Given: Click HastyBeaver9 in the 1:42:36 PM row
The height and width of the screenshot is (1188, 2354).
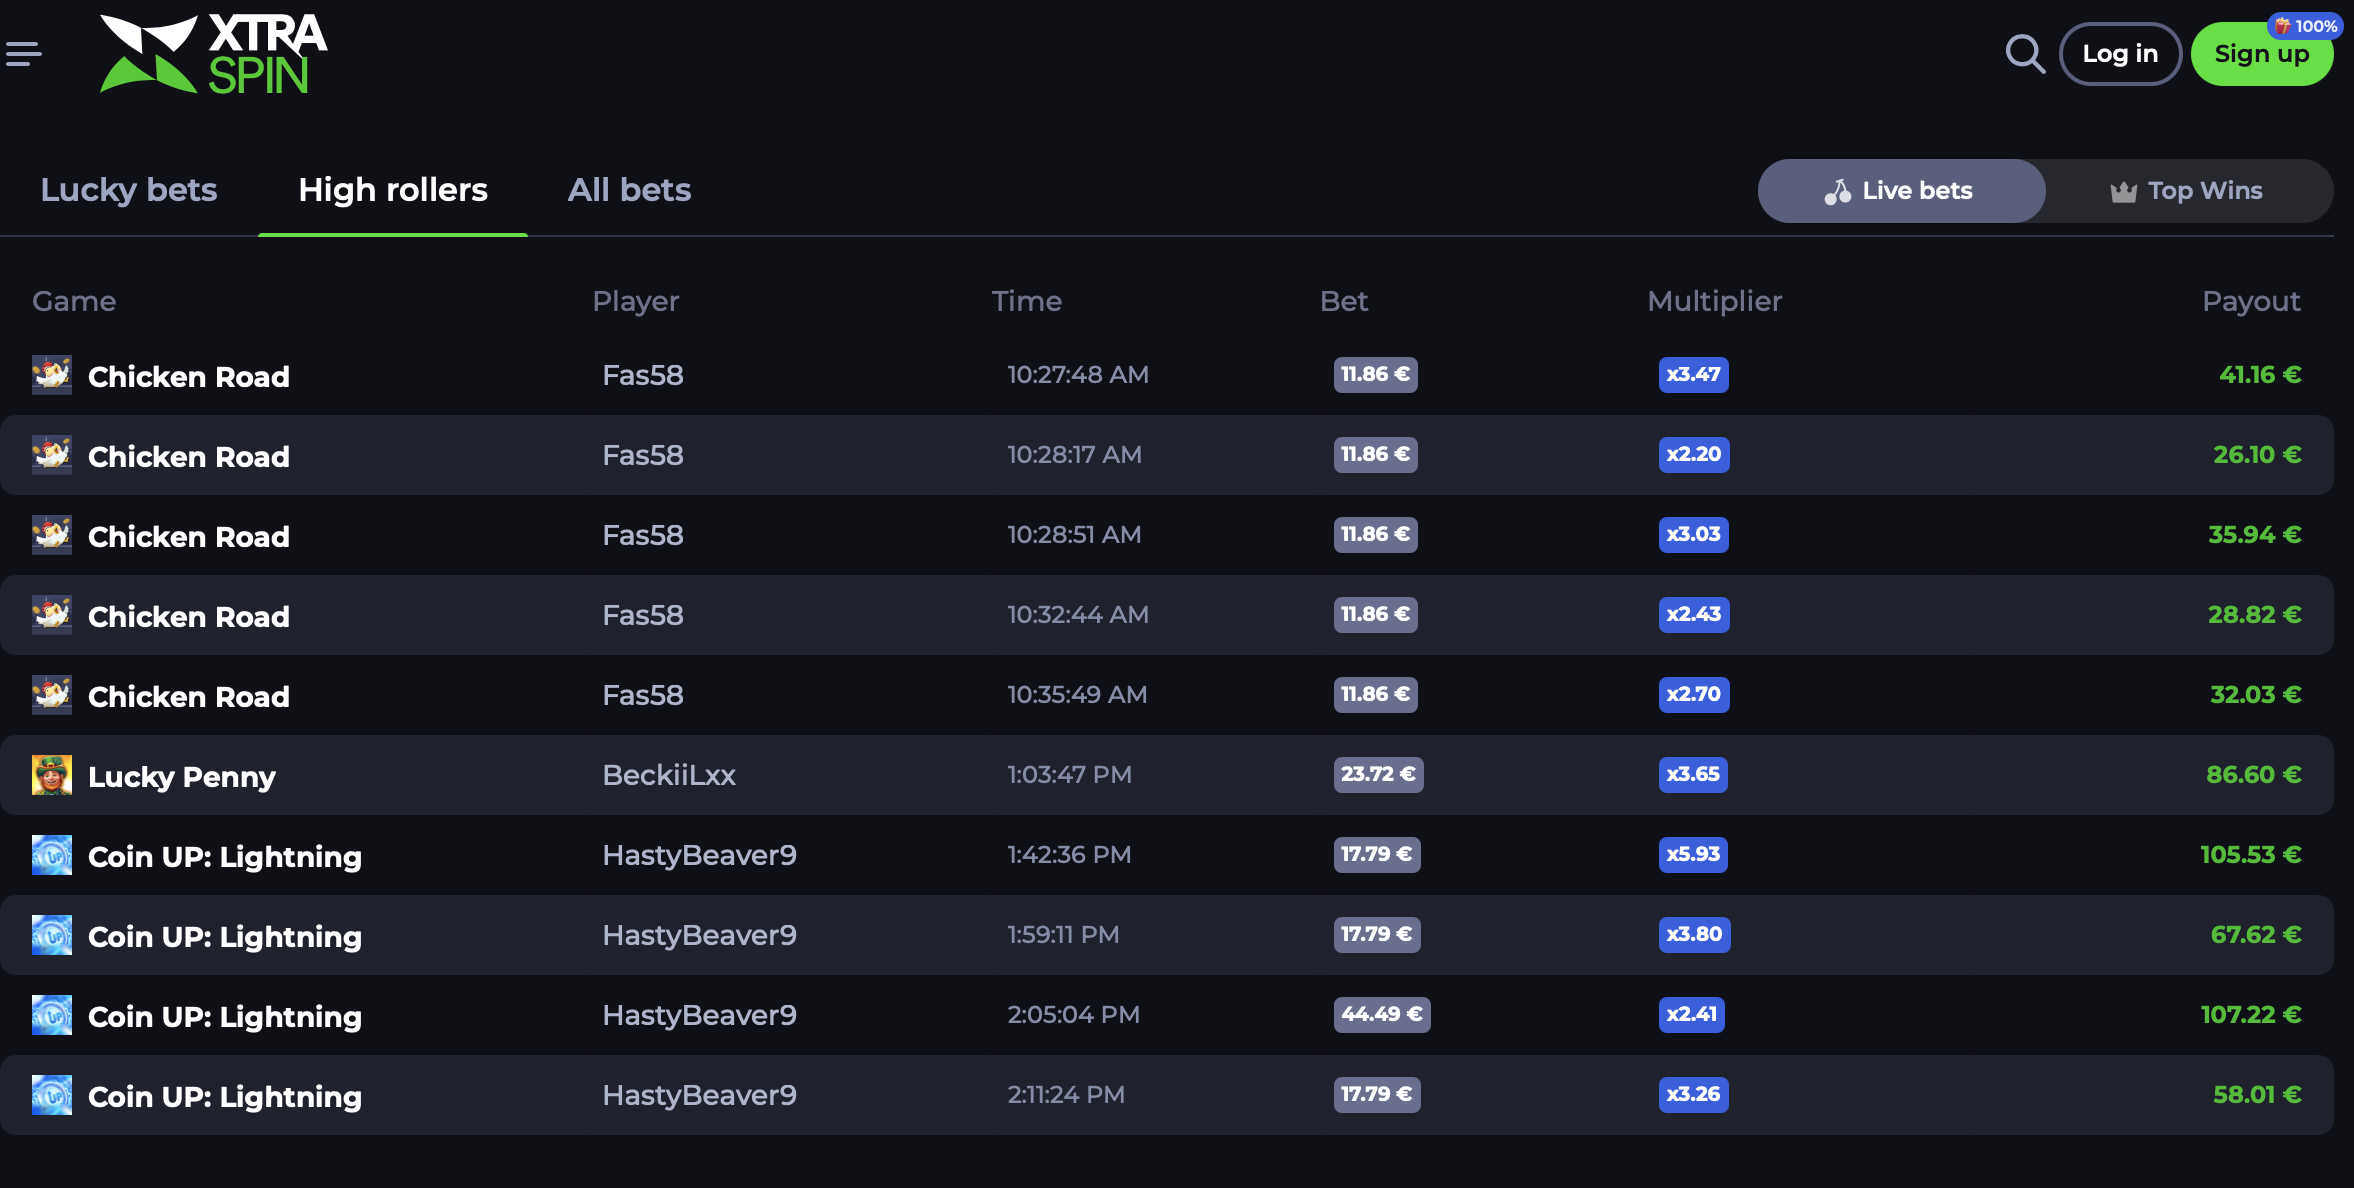Looking at the screenshot, I should point(700,855).
